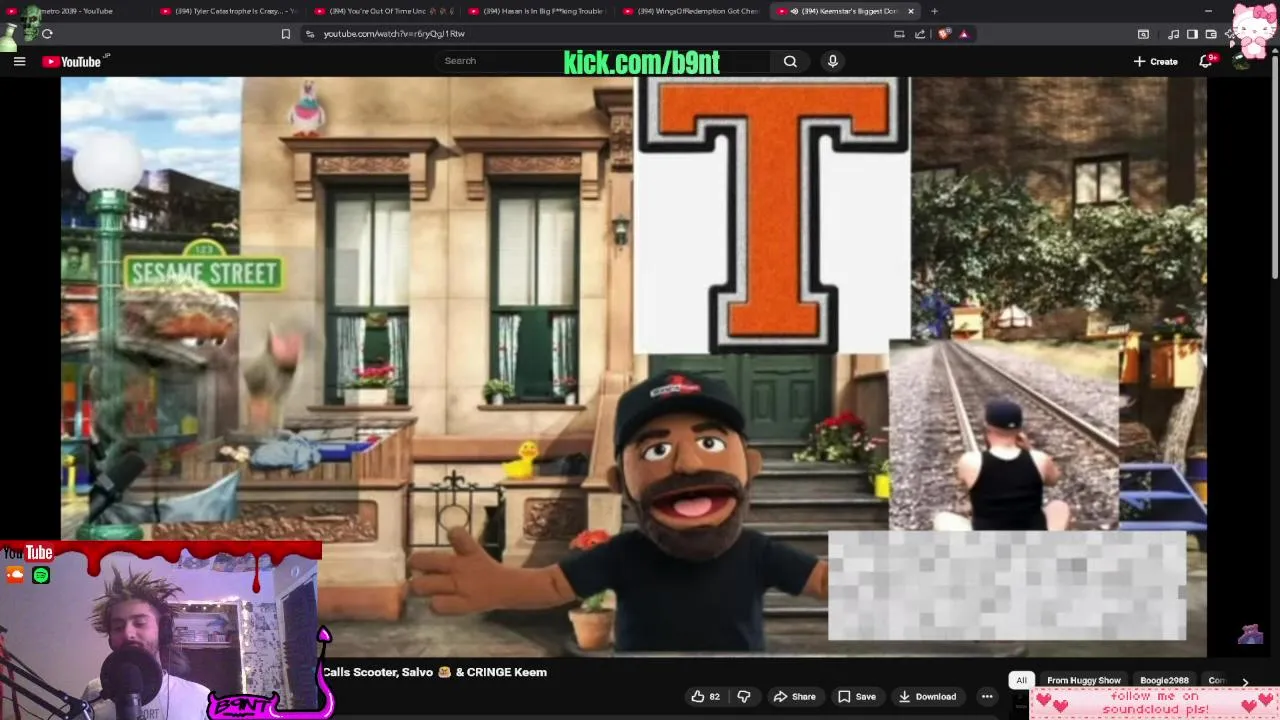
Task: Click the YouTube search magnifier button
Action: [790, 61]
